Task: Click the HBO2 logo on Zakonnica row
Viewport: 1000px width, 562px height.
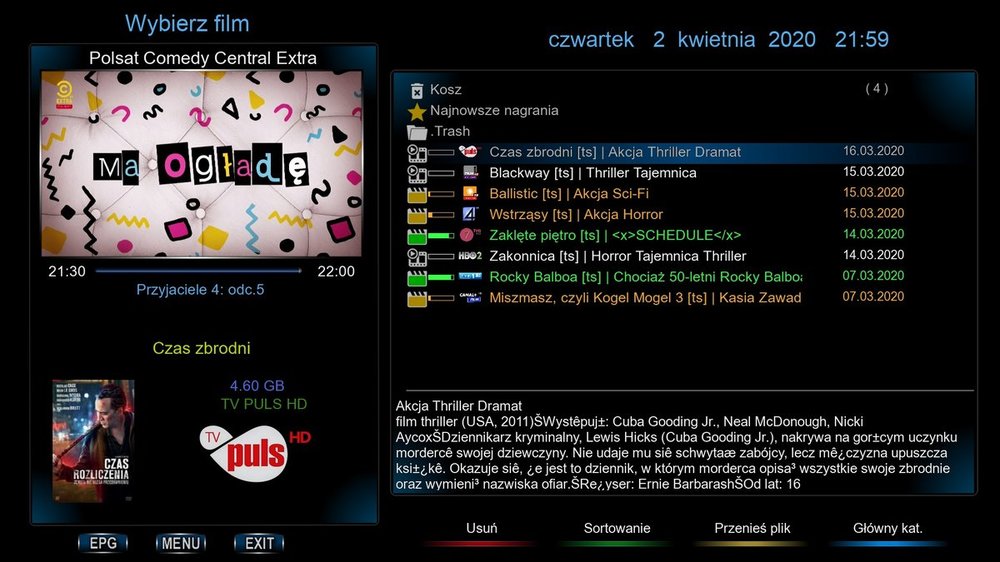Action: point(470,256)
